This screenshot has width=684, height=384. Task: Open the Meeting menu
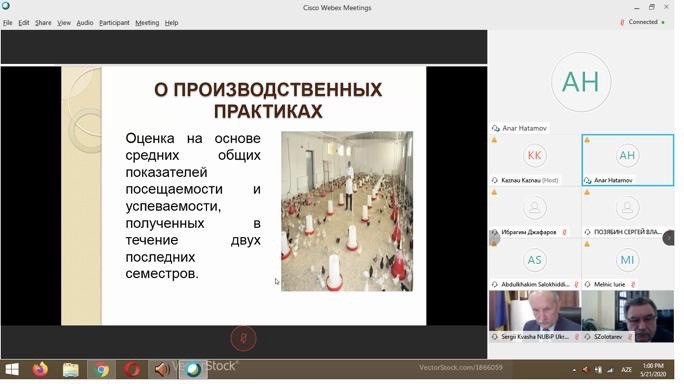[147, 23]
